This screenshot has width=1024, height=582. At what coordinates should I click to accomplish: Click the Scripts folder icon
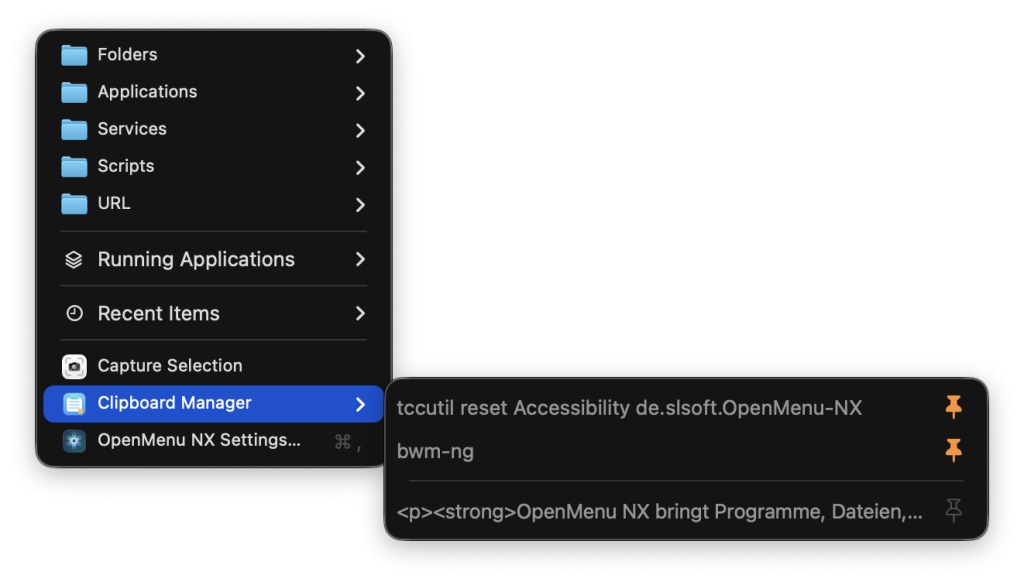click(74, 167)
